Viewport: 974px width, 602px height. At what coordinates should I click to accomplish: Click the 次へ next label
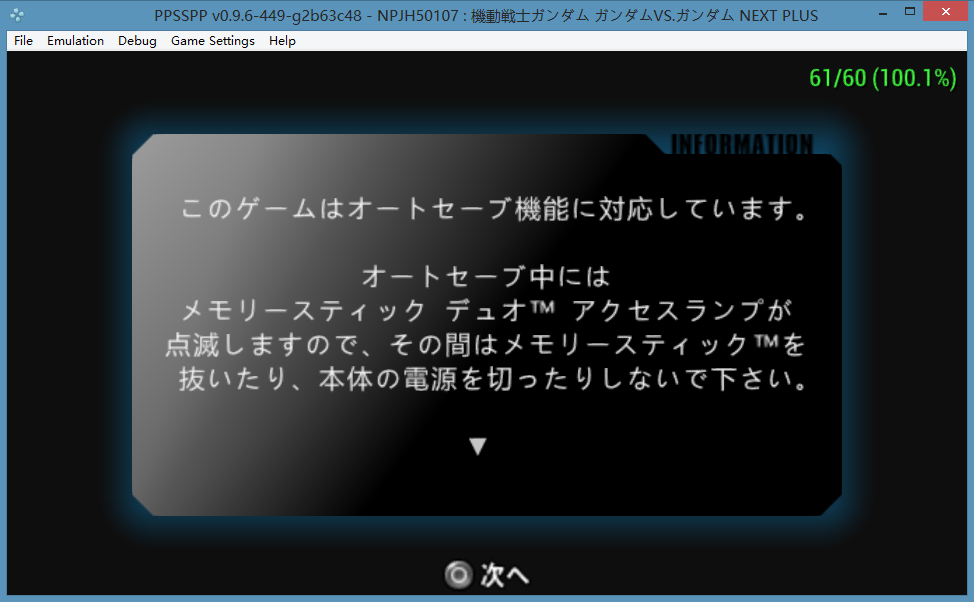[x=504, y=575]
